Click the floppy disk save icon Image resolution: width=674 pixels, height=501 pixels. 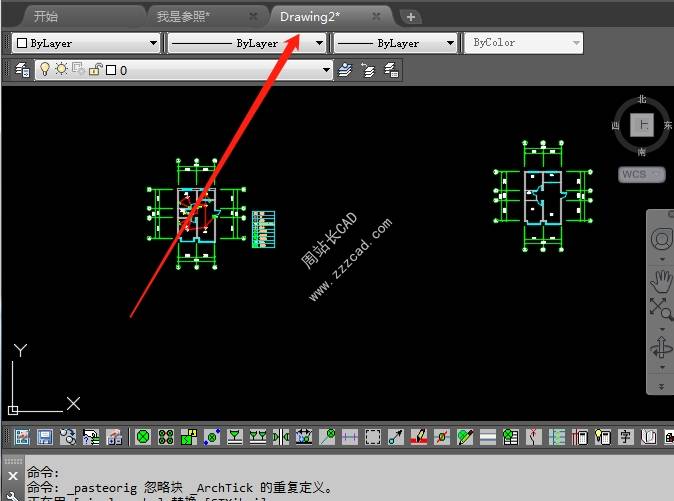tap(45, 437)
